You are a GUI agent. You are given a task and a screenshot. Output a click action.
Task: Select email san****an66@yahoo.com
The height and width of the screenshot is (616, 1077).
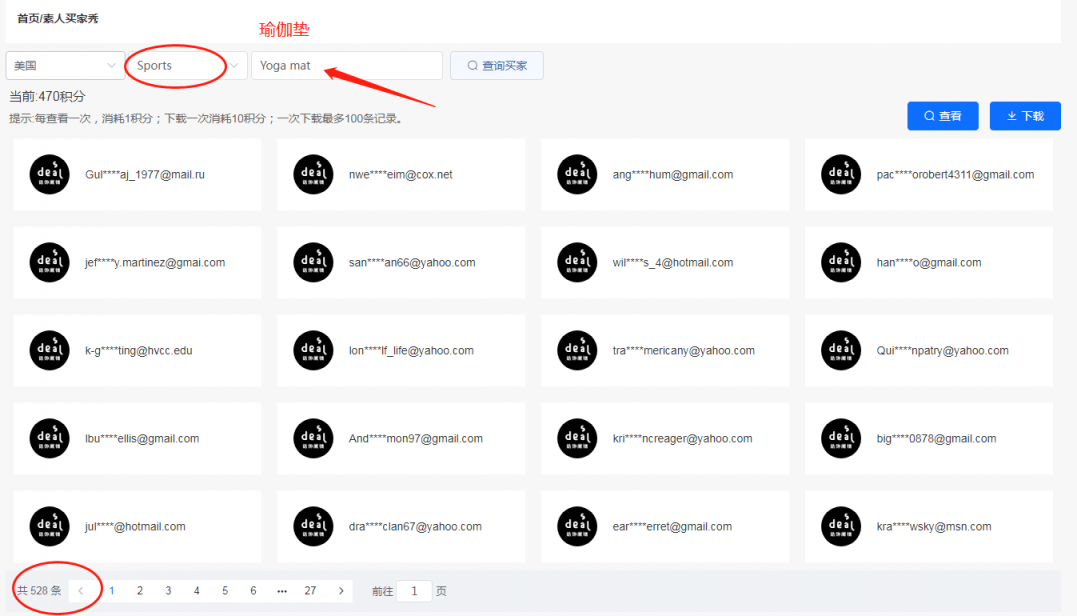(x=411, y=262)
